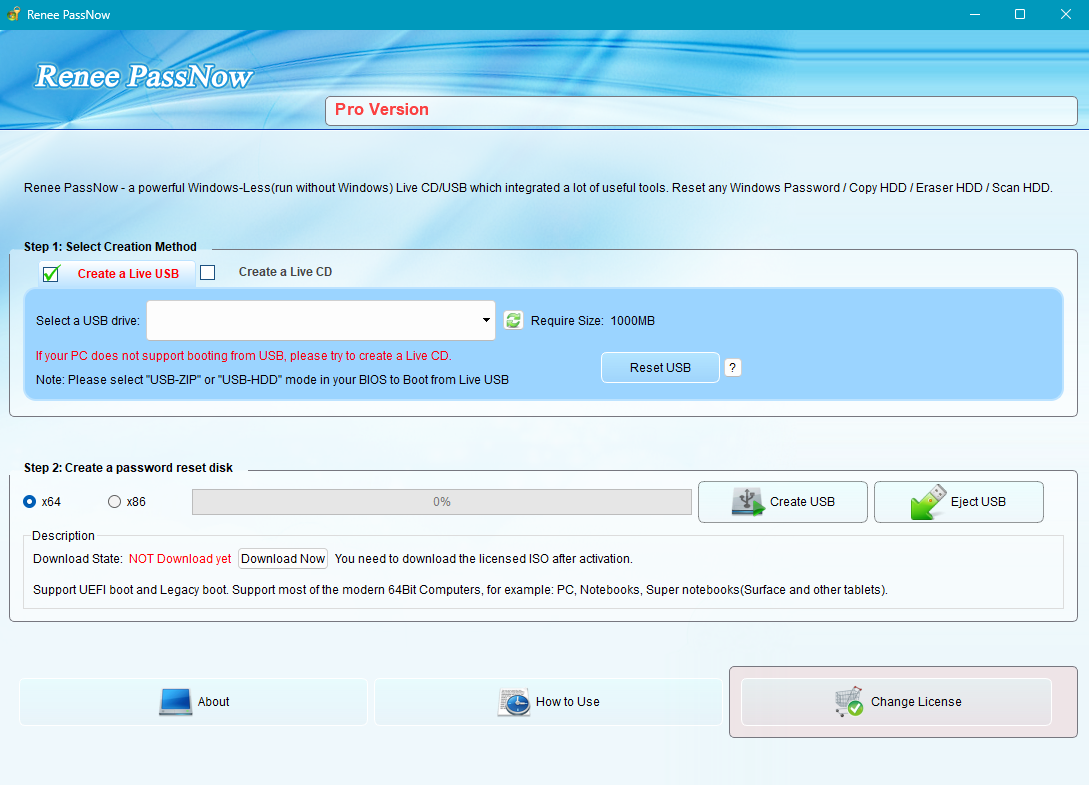1089x785 pixels.
Task: Click the Download Now button
Action: (283, 559)
